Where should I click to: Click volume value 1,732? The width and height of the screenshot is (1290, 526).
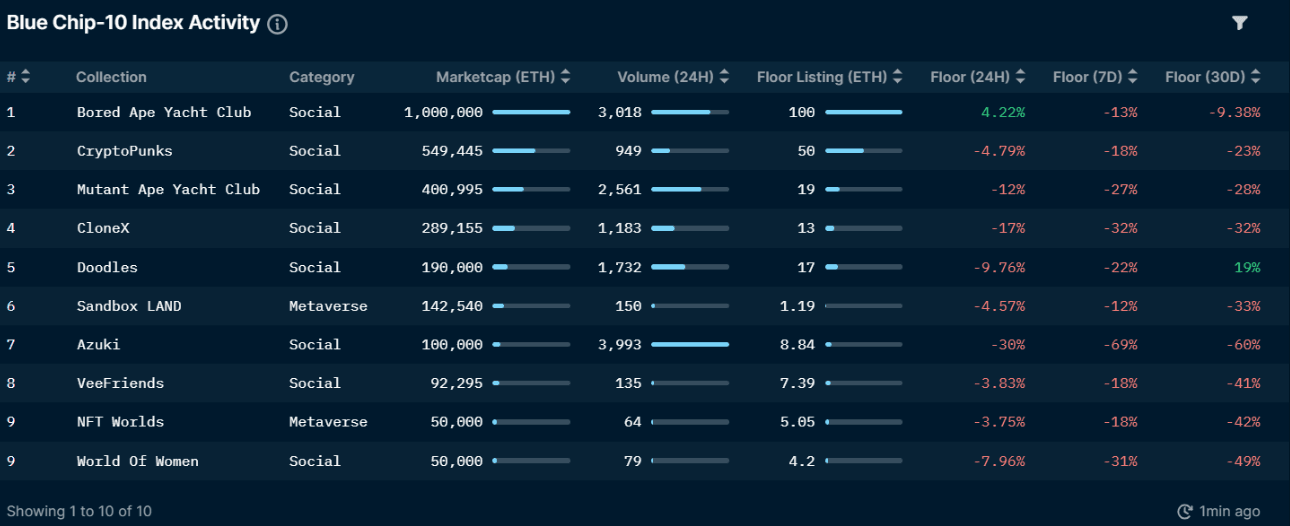620,267
